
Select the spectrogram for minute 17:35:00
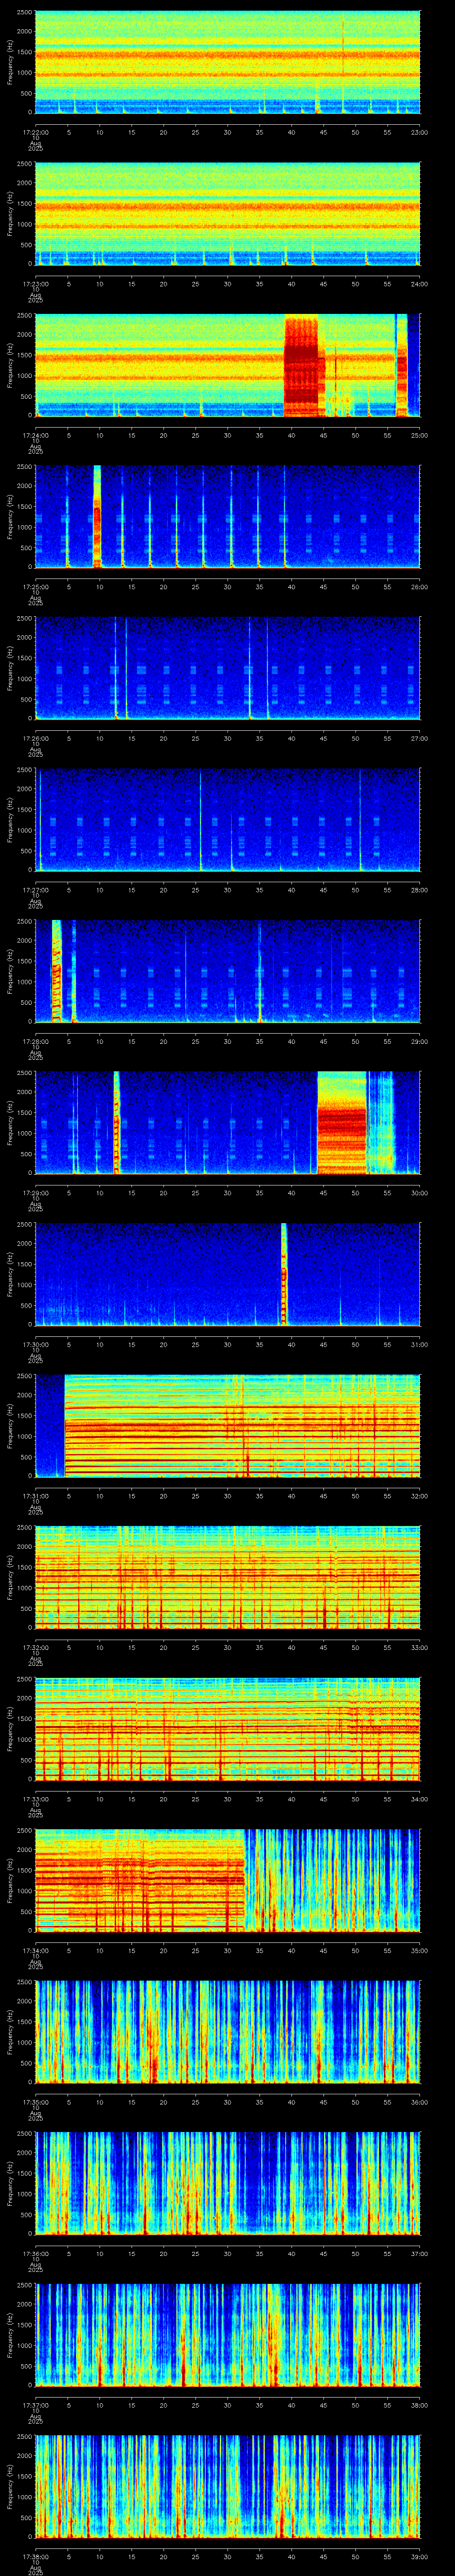click(227, 2032)
